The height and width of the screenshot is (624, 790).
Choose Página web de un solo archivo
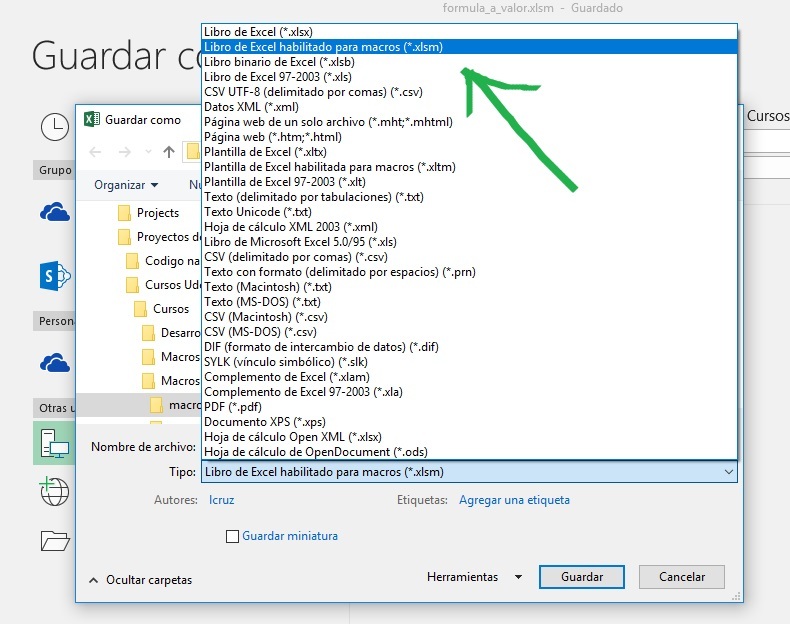coord(469,122)
